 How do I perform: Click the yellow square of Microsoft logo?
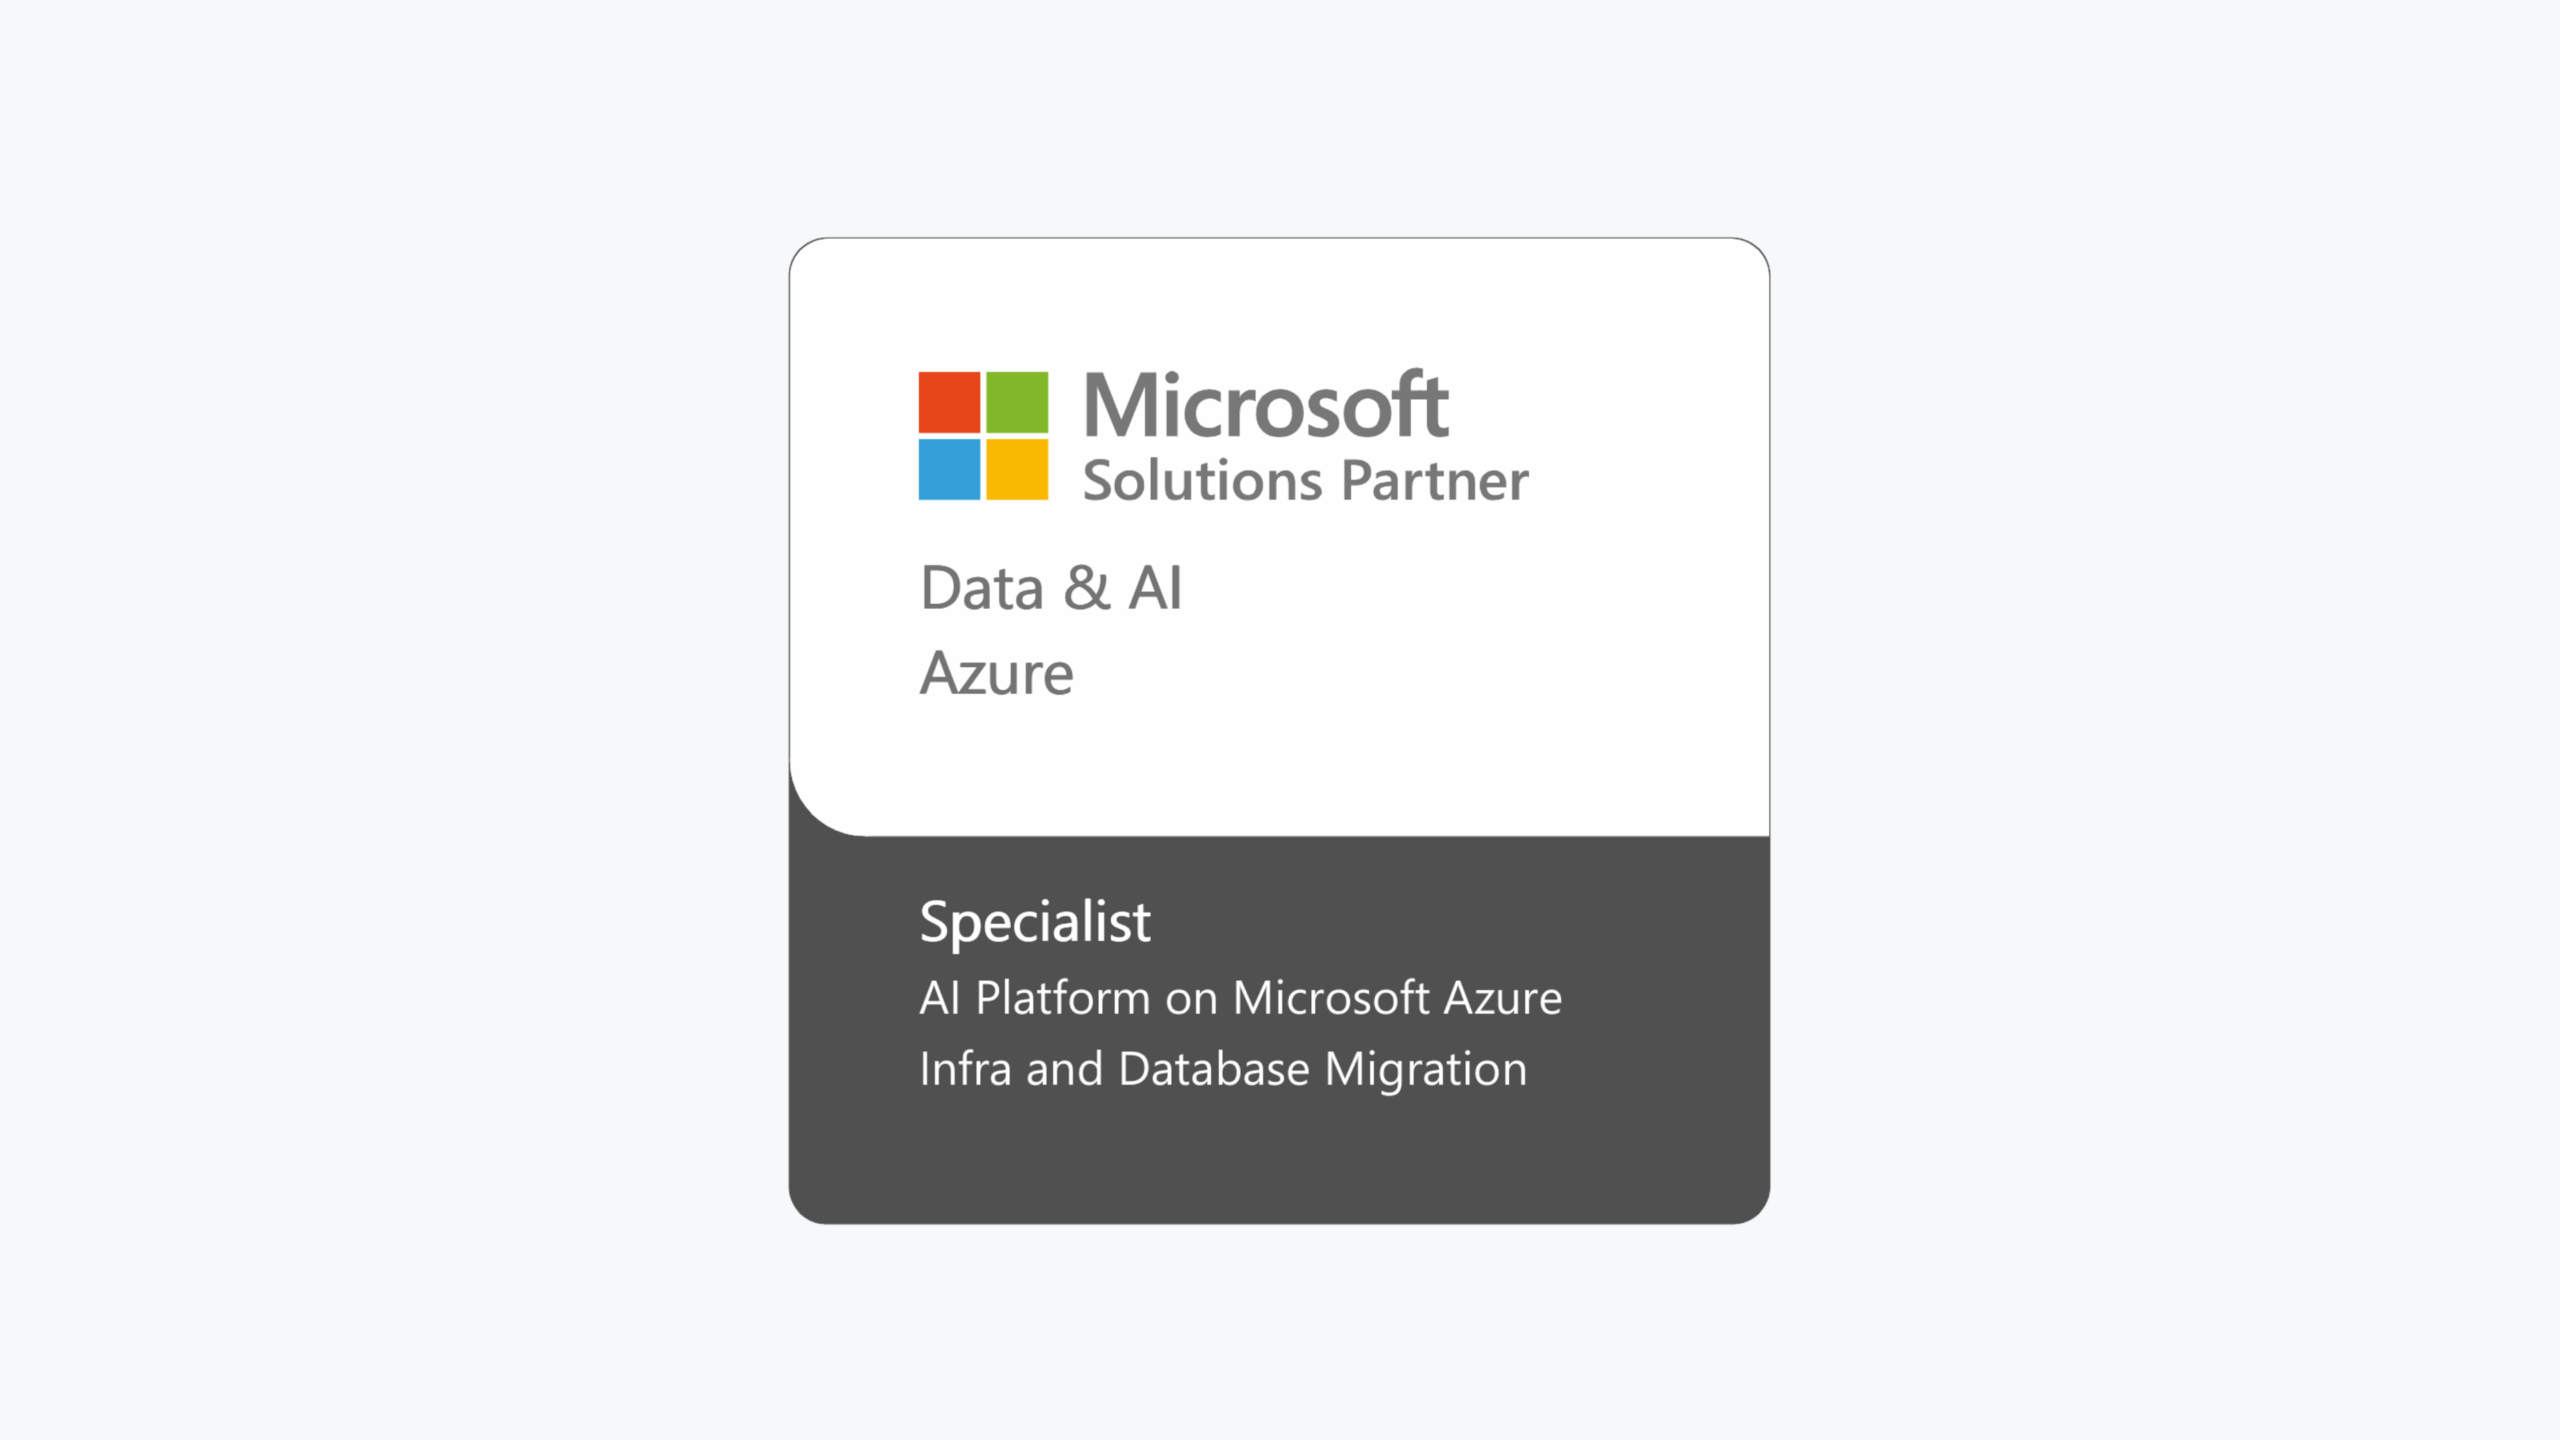pyautogui.click(x=1017, y=469)
